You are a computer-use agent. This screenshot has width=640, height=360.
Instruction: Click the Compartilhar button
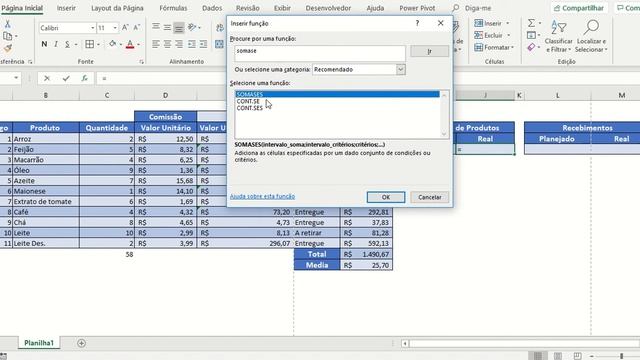point(579,8)
